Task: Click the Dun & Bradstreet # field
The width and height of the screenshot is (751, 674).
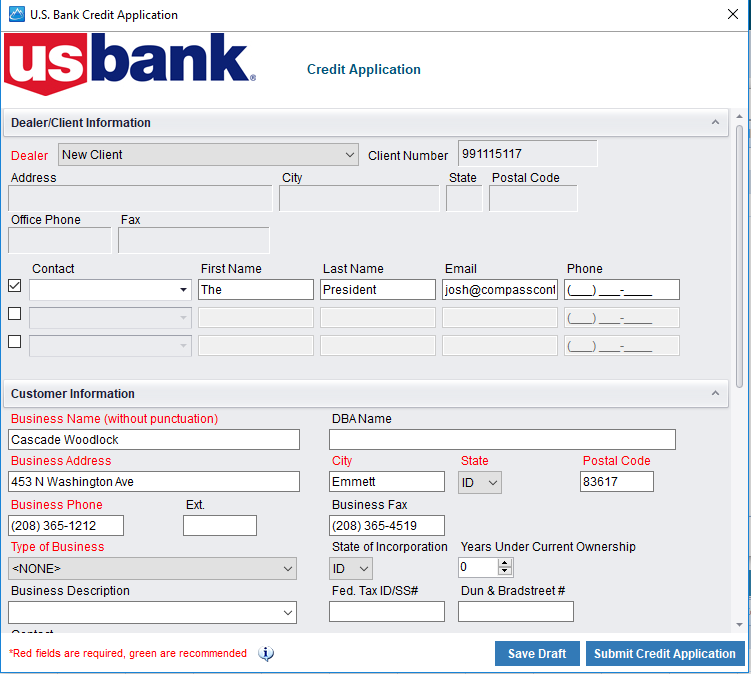Action: (515, 612)
